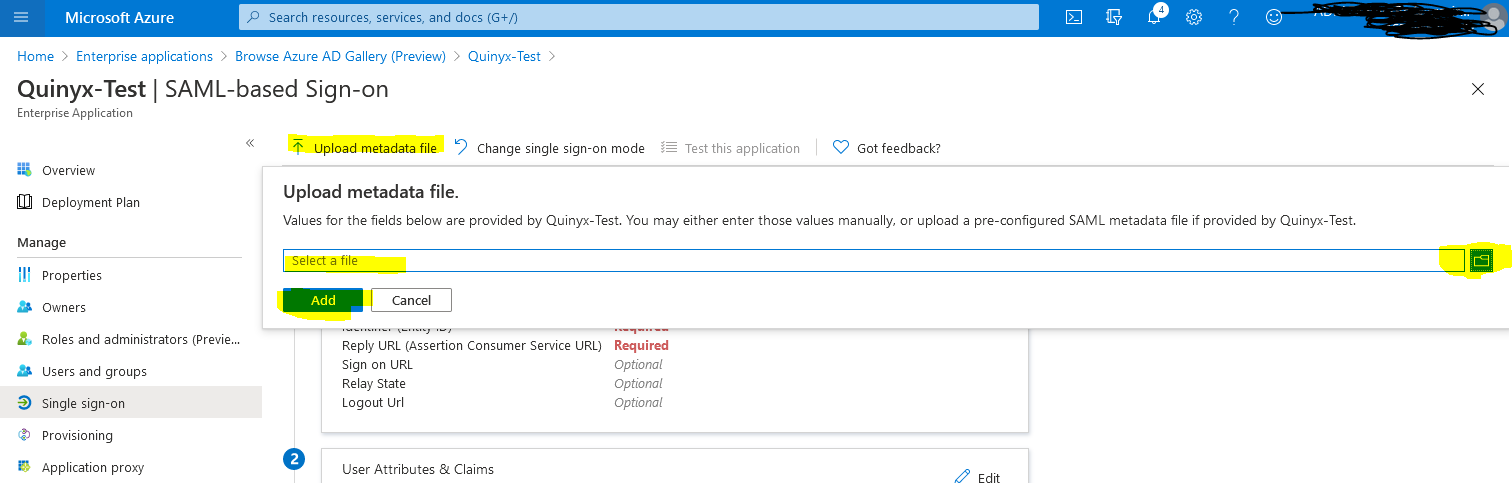Click the Provisioning icon
The width and height of the screenshot is (1512, 483).
pos(24,435)
